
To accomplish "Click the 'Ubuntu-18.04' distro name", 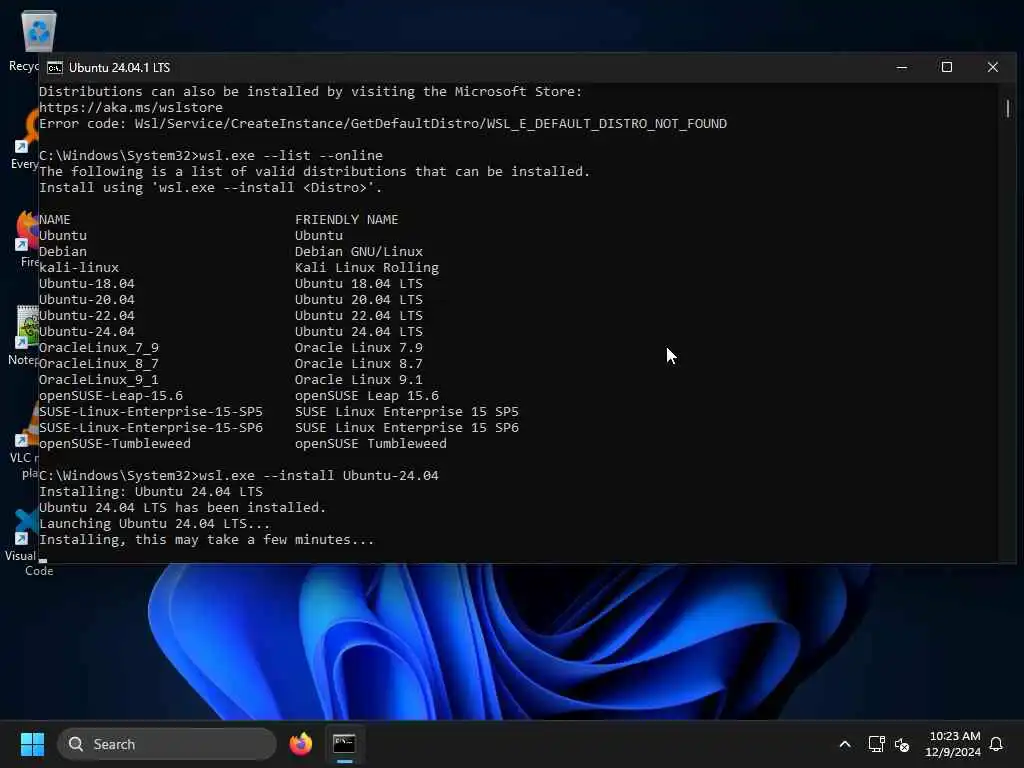I will pos(87,283).
